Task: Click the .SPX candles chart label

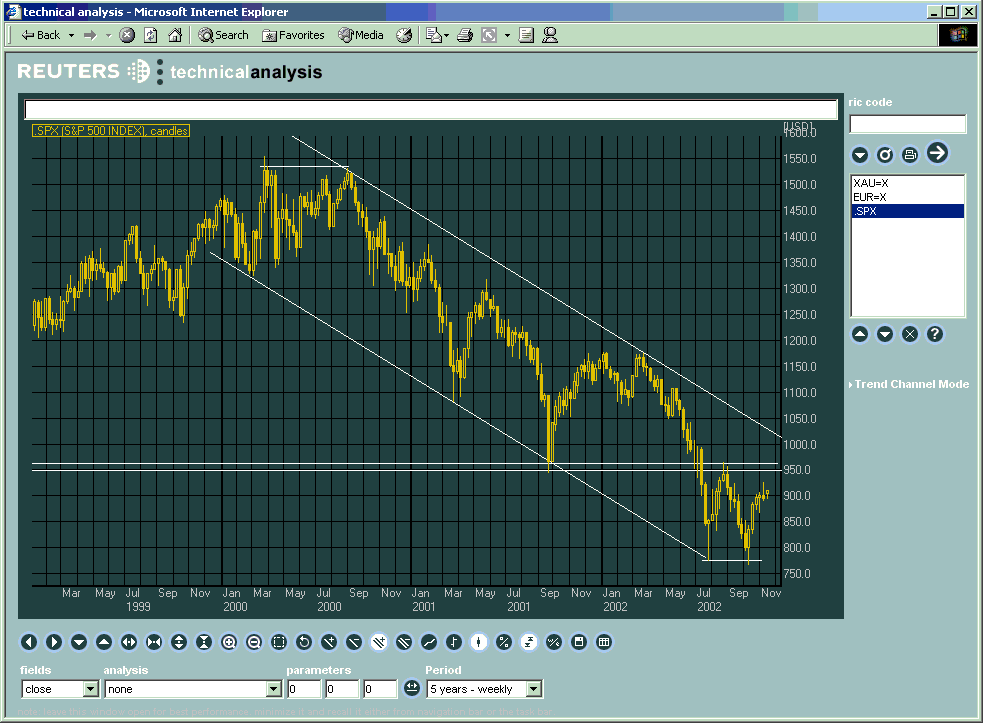Action: tap(111, 130)
